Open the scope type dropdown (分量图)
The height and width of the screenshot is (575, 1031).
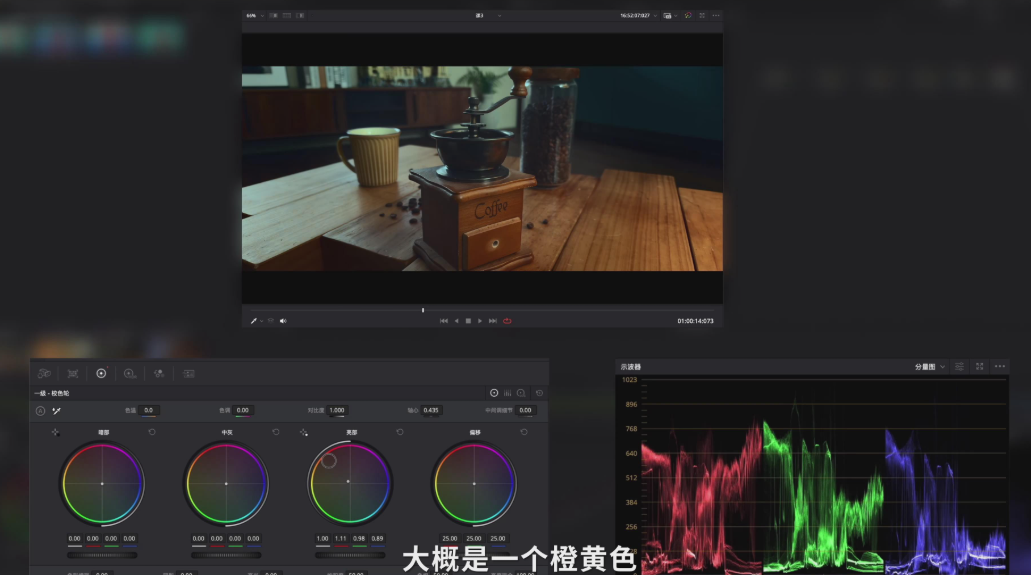click(930, 367)
